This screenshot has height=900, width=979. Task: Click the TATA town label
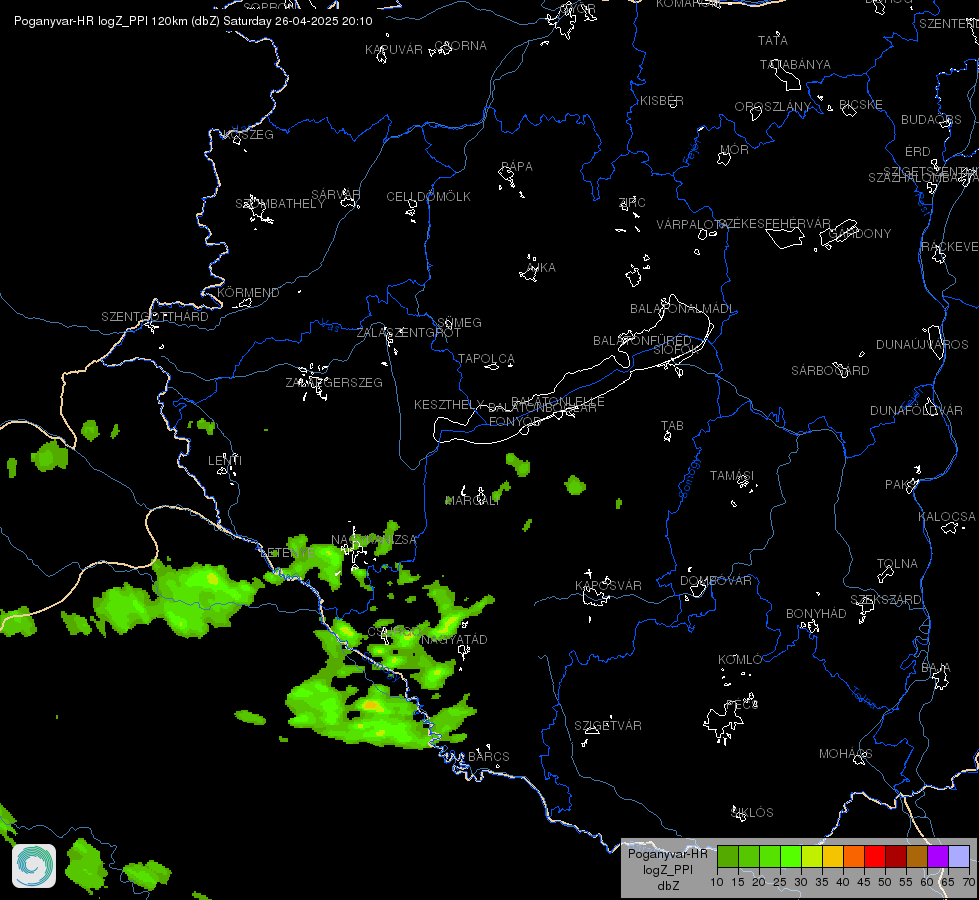(x=772, y=41)
